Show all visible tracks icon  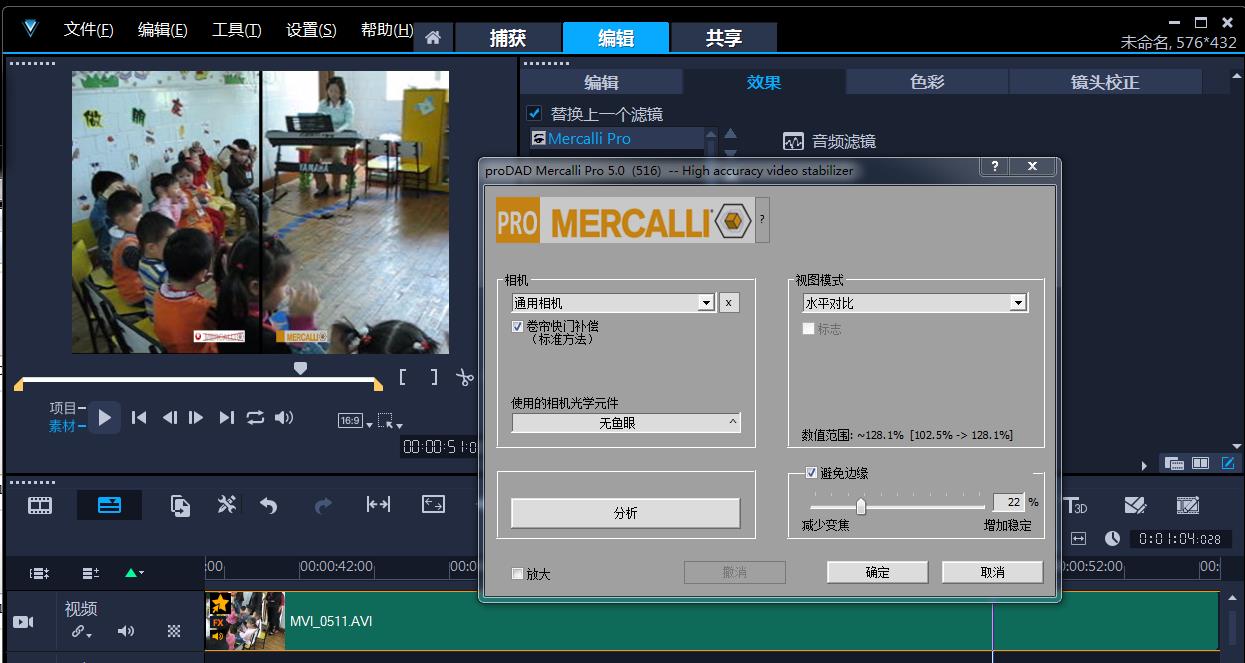(39, 573)
